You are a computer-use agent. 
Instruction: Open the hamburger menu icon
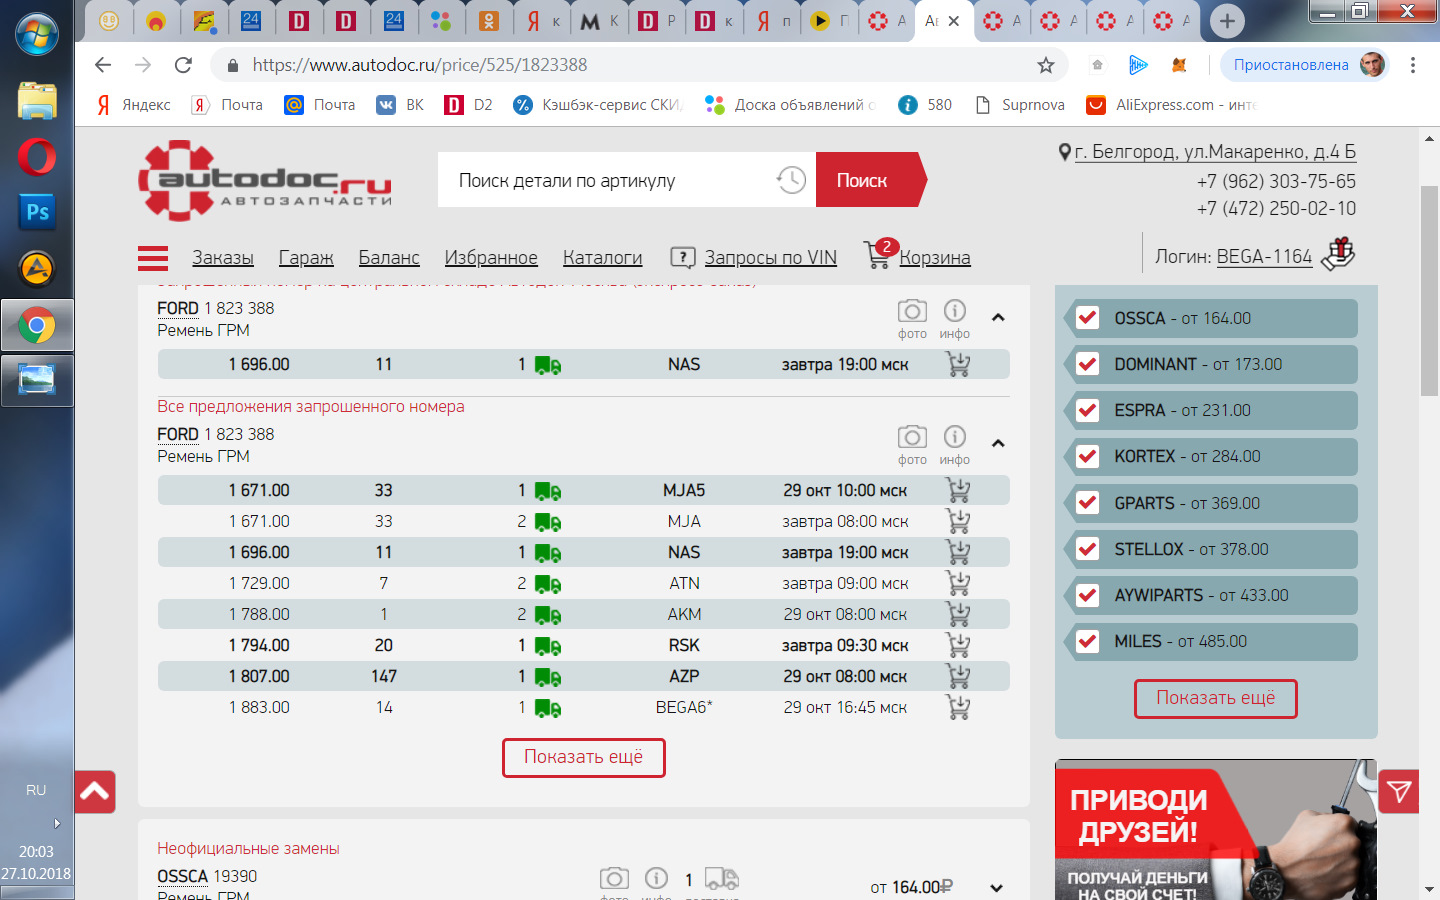[x=153, y=258]
